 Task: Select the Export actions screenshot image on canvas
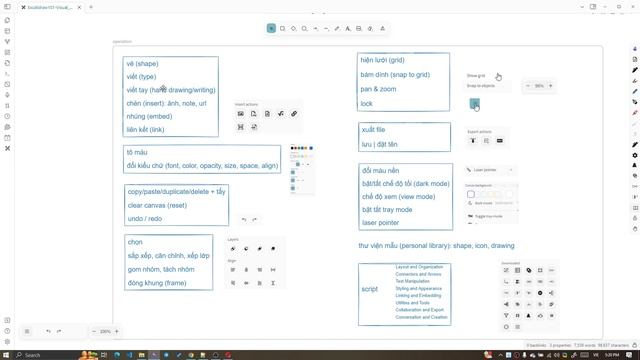[x=487, y=138]
